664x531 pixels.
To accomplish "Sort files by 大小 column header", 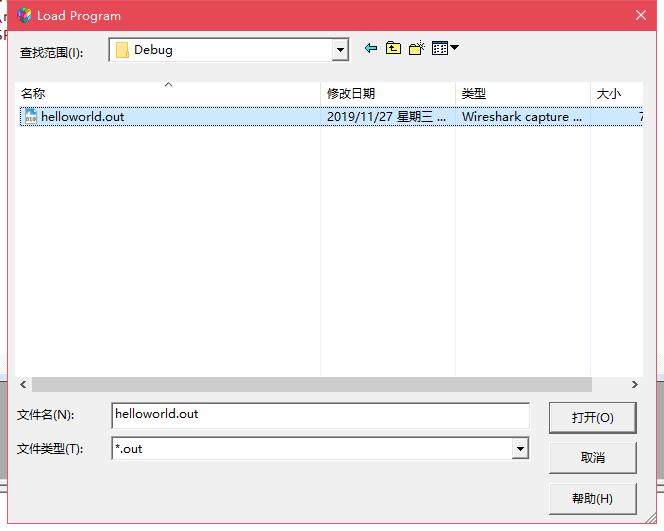I will coord(615,93).
